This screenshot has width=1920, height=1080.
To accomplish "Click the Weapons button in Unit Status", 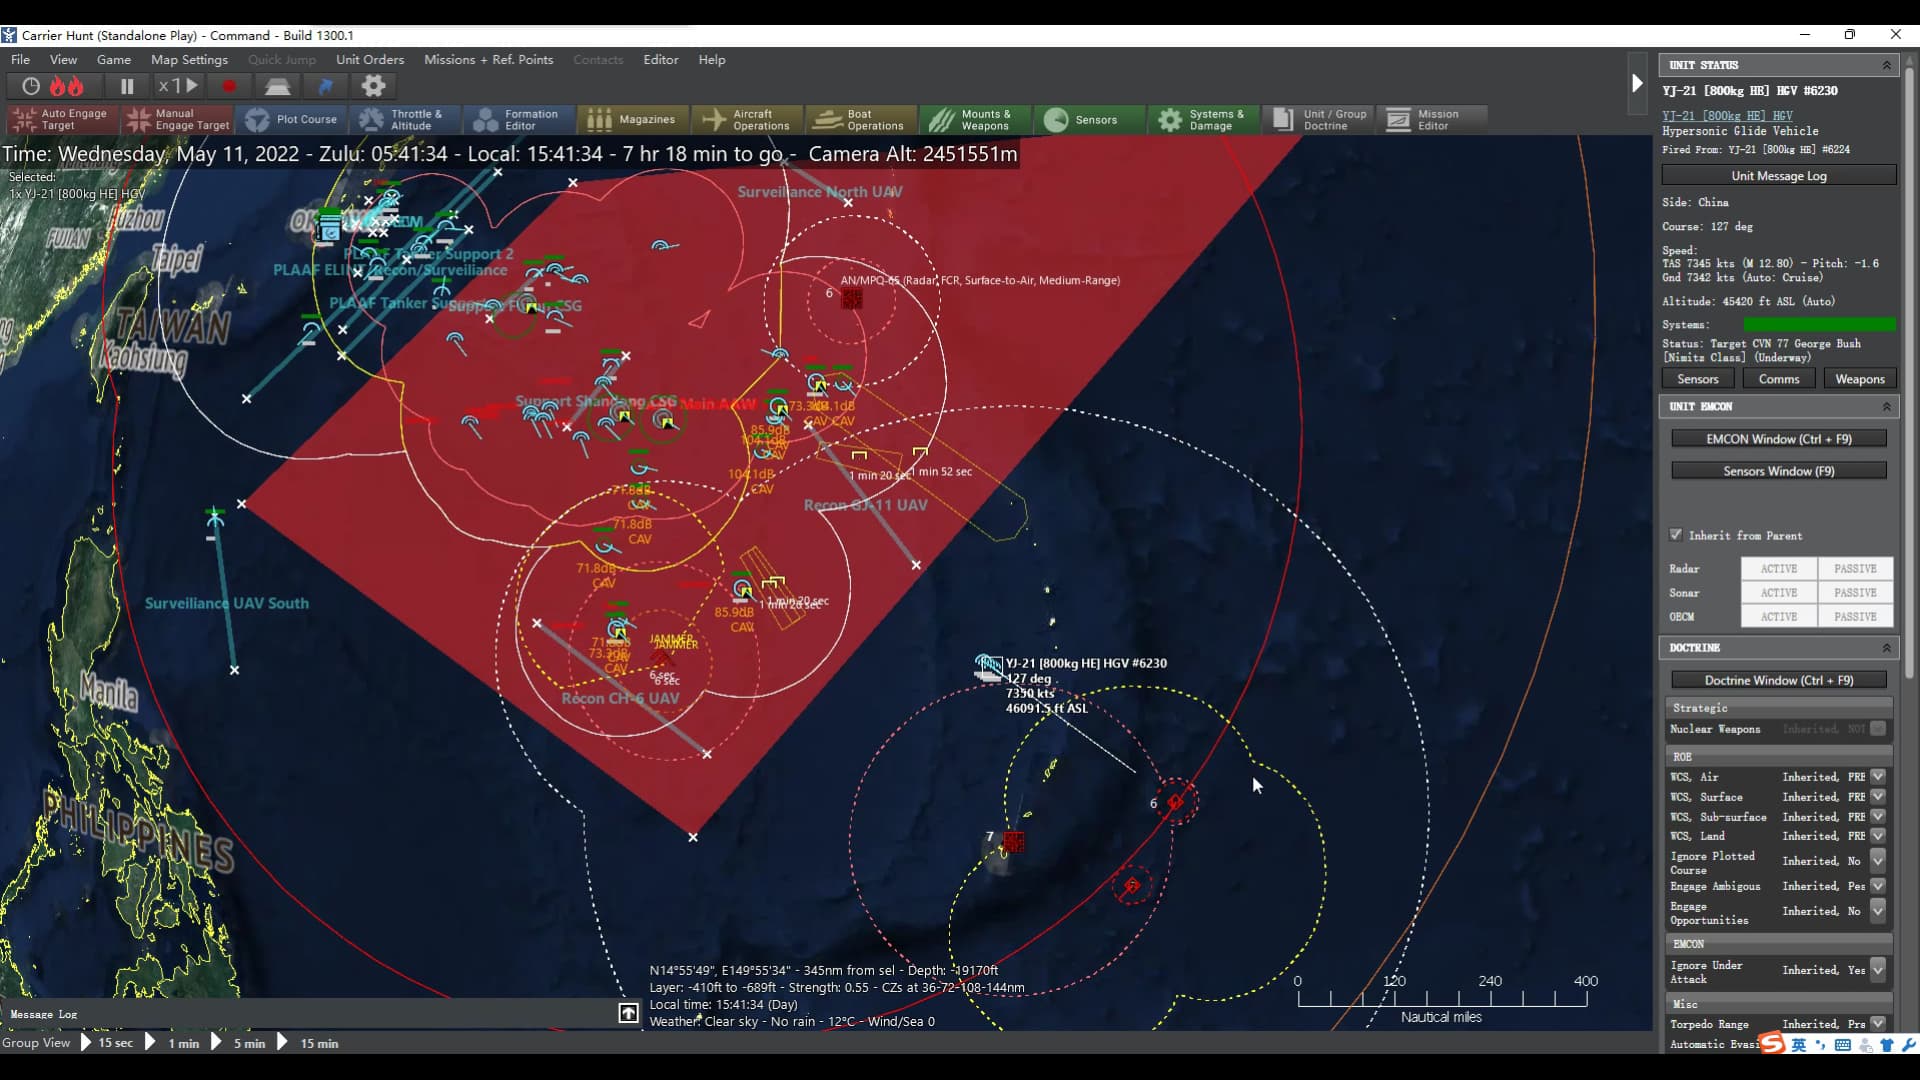I will (1859, 379).
